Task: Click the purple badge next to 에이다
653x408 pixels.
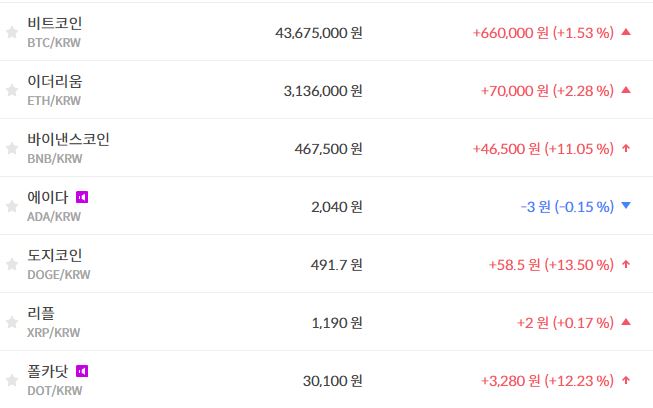Action: pos(82,197)
